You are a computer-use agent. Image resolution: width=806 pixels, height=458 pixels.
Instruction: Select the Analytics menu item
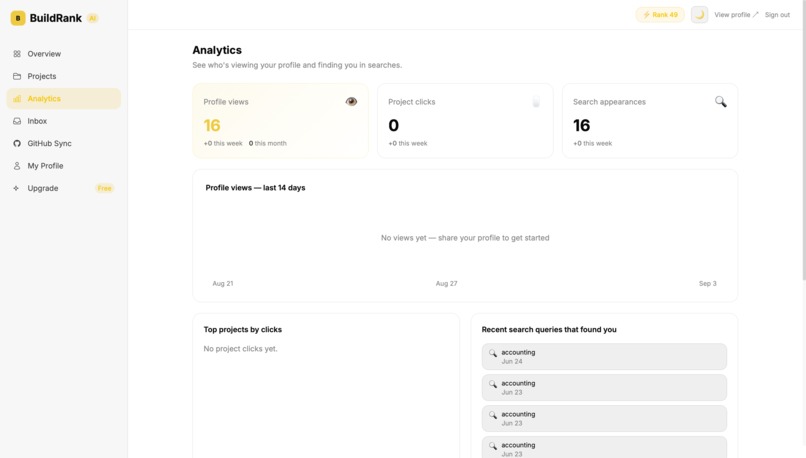click(64, 99)
